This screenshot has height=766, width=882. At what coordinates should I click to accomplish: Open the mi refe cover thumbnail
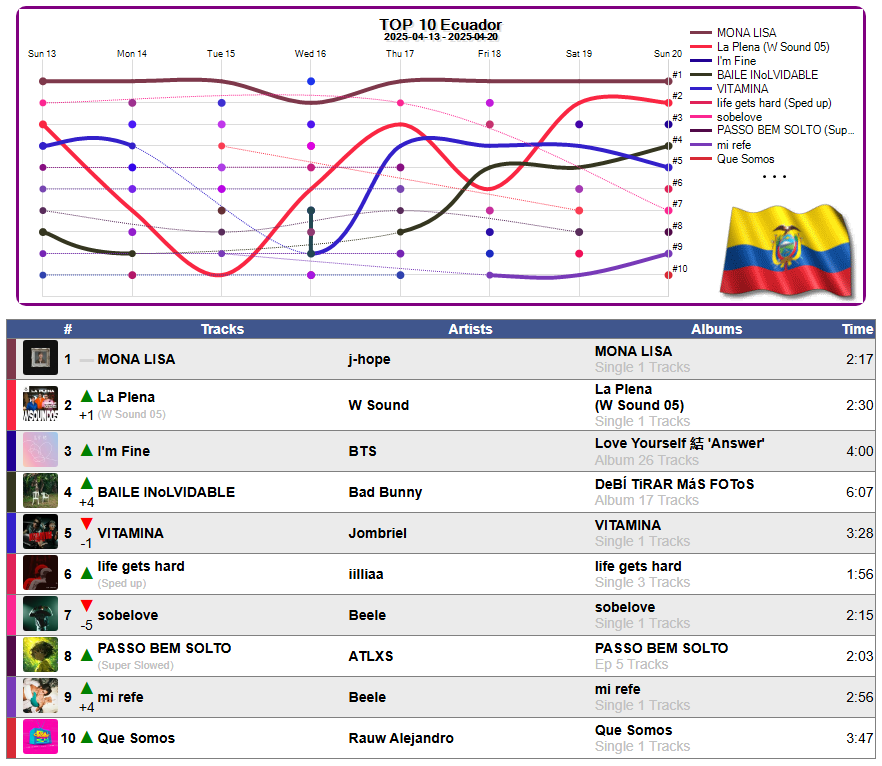(x=40, y=696)
